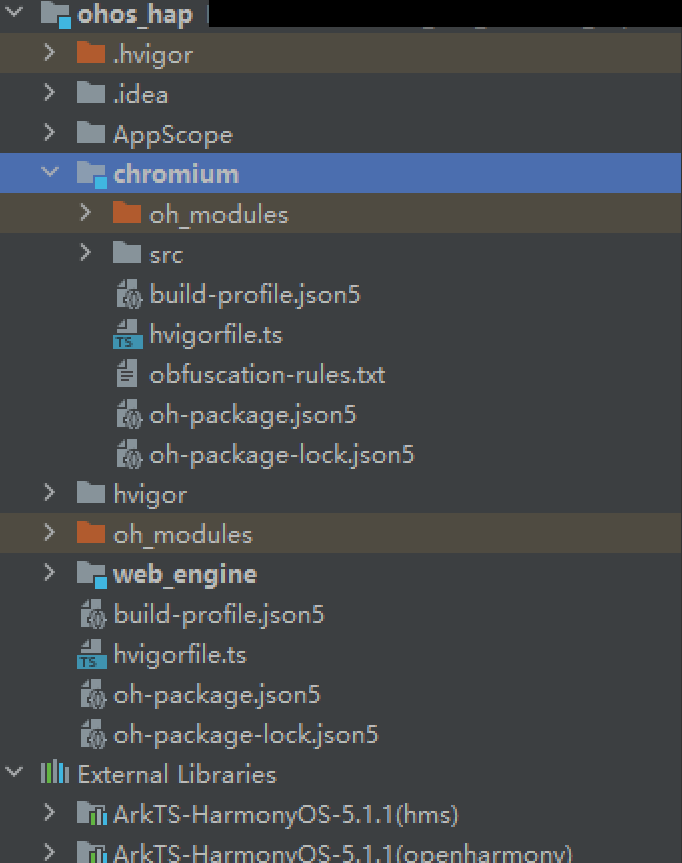Screen dimensions: 682x863
Task: Expand the web_engine module
Action: (x=49, y=574)
